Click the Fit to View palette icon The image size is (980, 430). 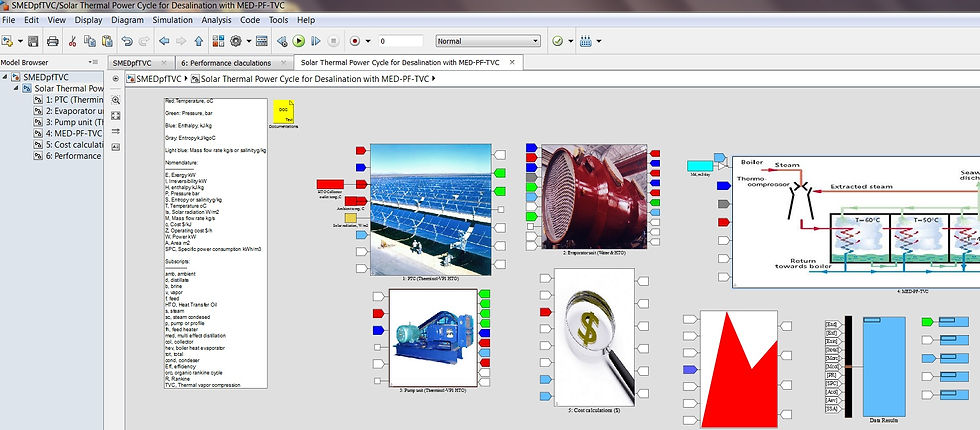pyautogui.click(x=116, y=116)
